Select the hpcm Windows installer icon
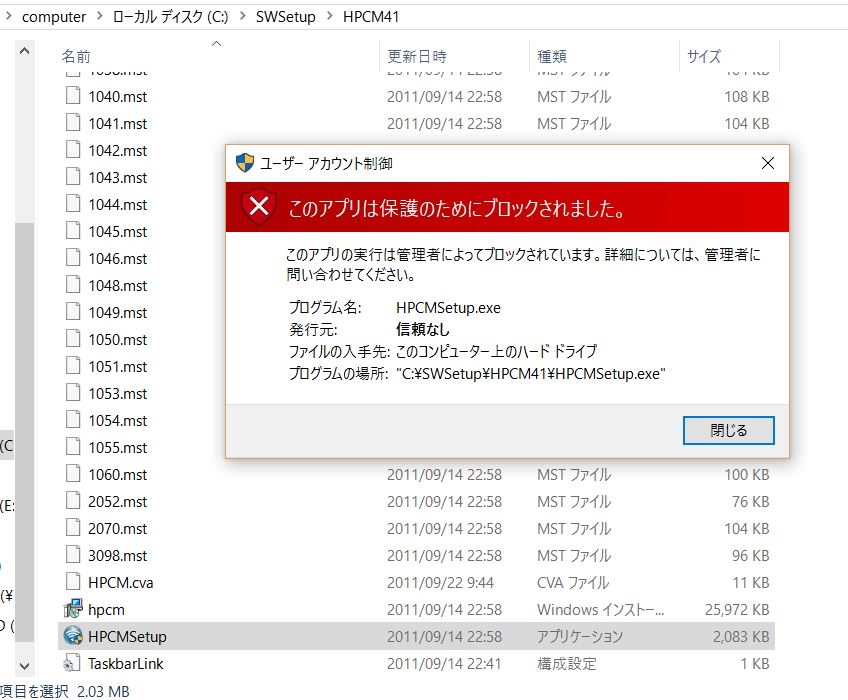 pyautogui.click(x=73, y=609)
